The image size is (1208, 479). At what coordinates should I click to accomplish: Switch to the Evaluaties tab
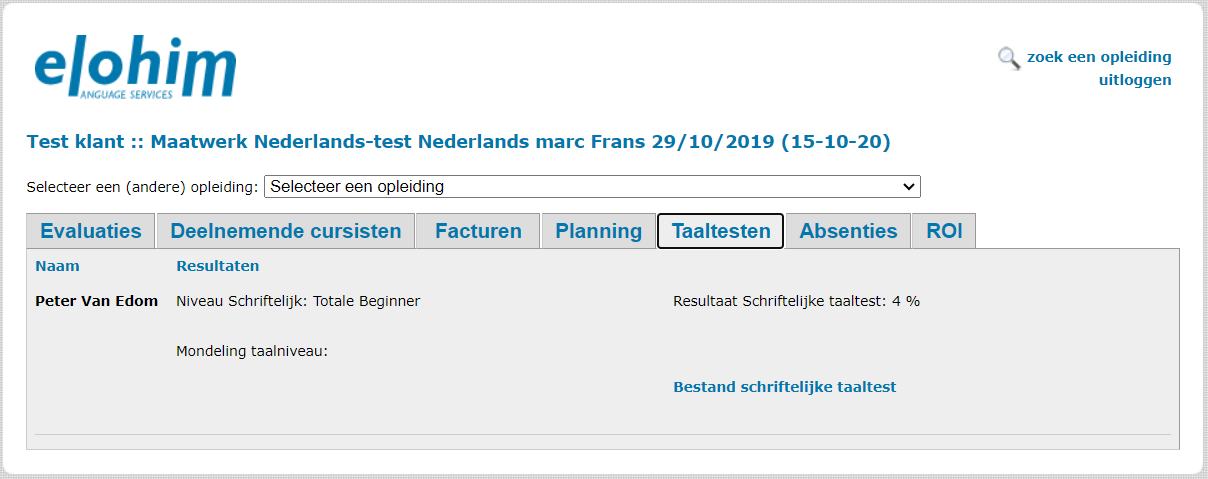(x=91, y=231)
